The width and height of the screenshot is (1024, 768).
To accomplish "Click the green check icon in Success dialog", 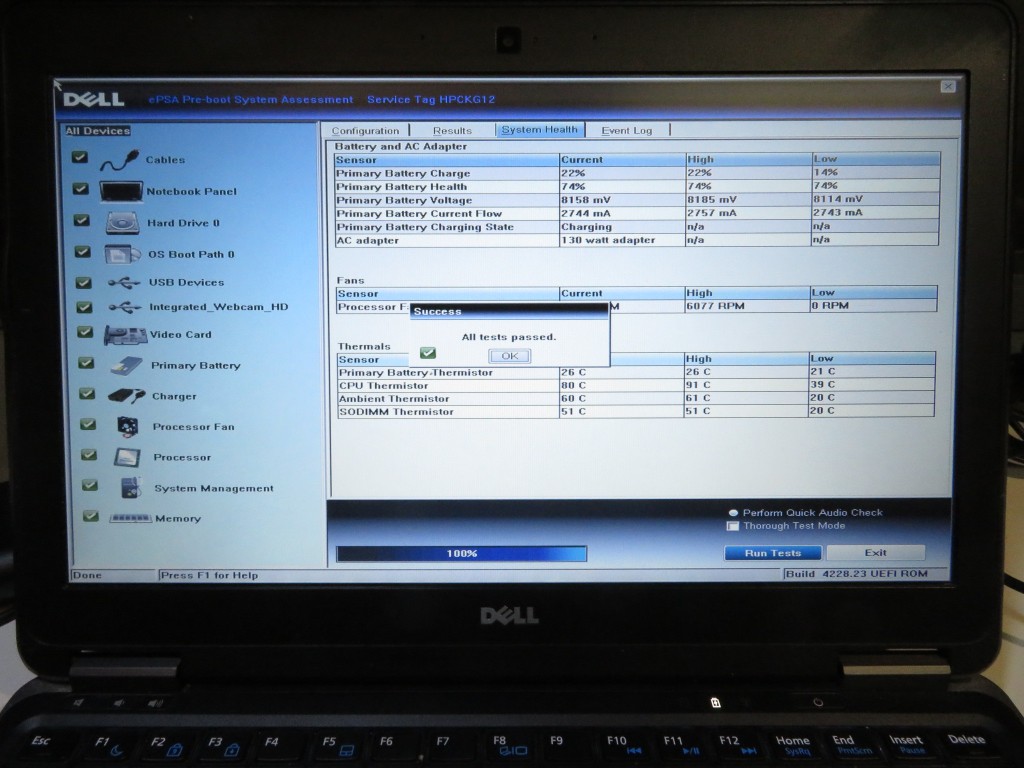I will (428, 353).
